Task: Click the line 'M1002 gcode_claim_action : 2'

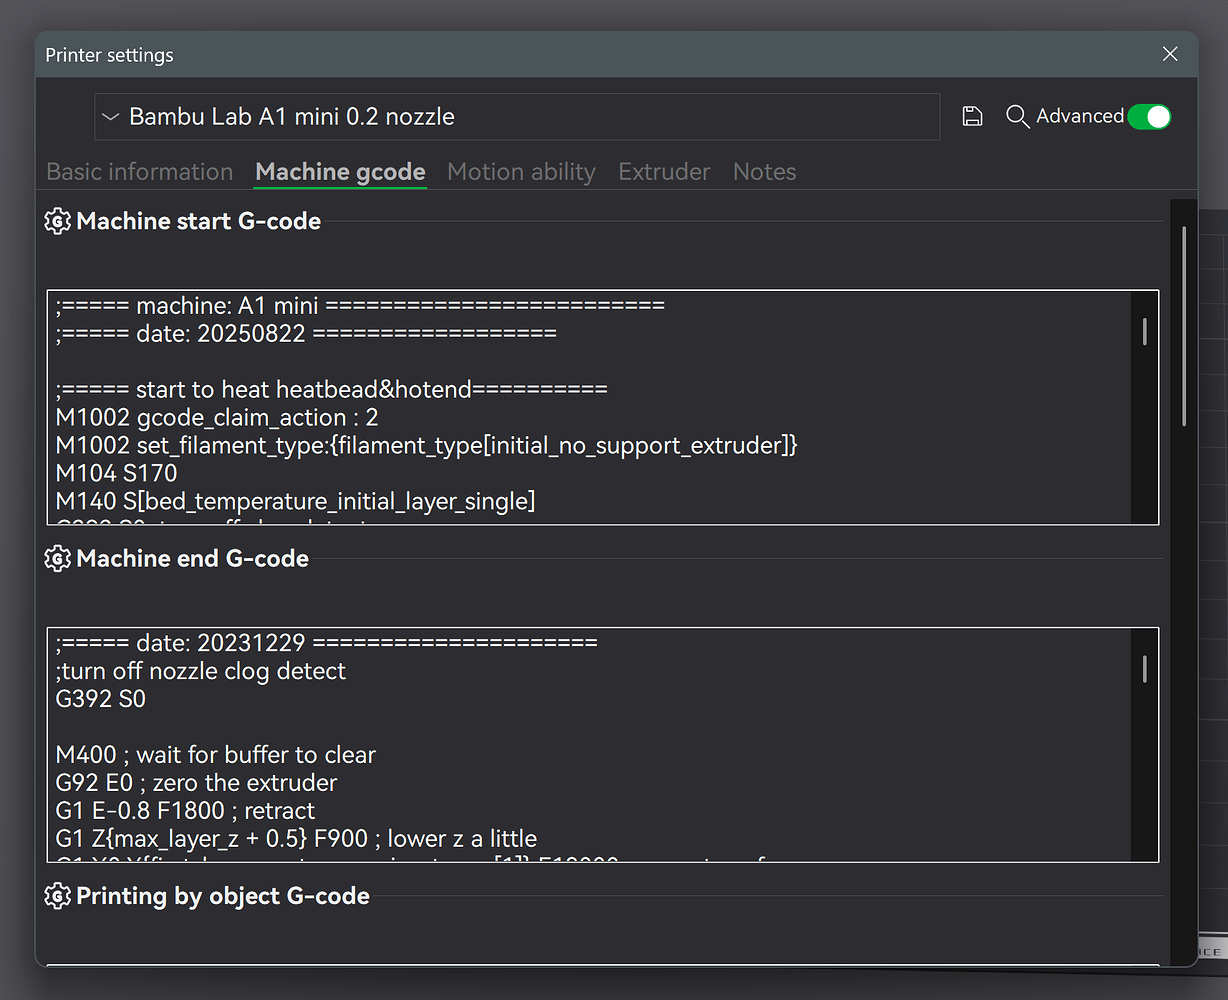Action: (217, 417)
